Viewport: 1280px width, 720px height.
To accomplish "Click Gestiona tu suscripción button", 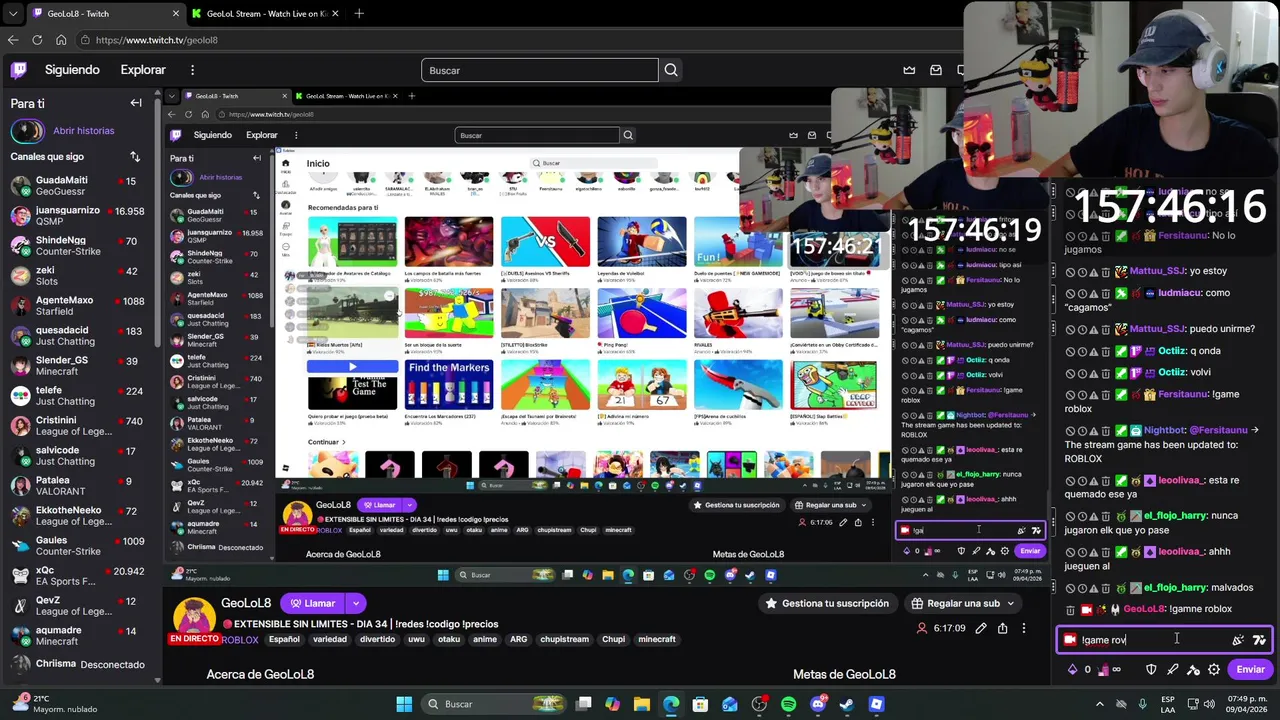I will (826, 604).
